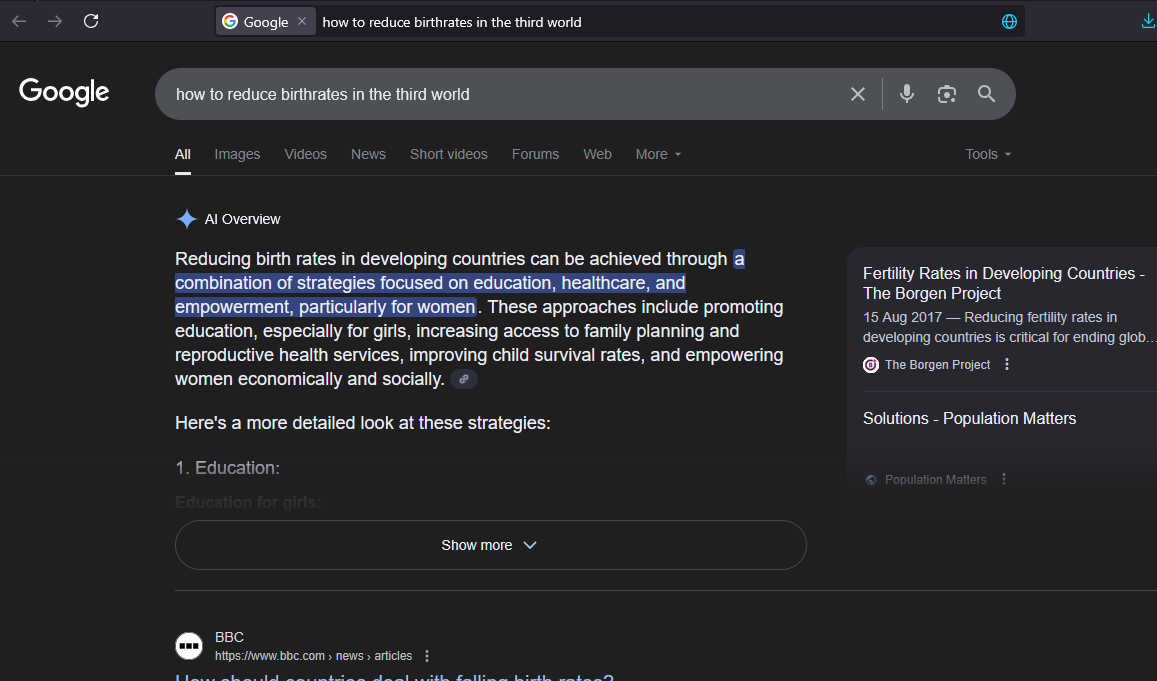Go to the Google homepage logo

pos(64,92)
